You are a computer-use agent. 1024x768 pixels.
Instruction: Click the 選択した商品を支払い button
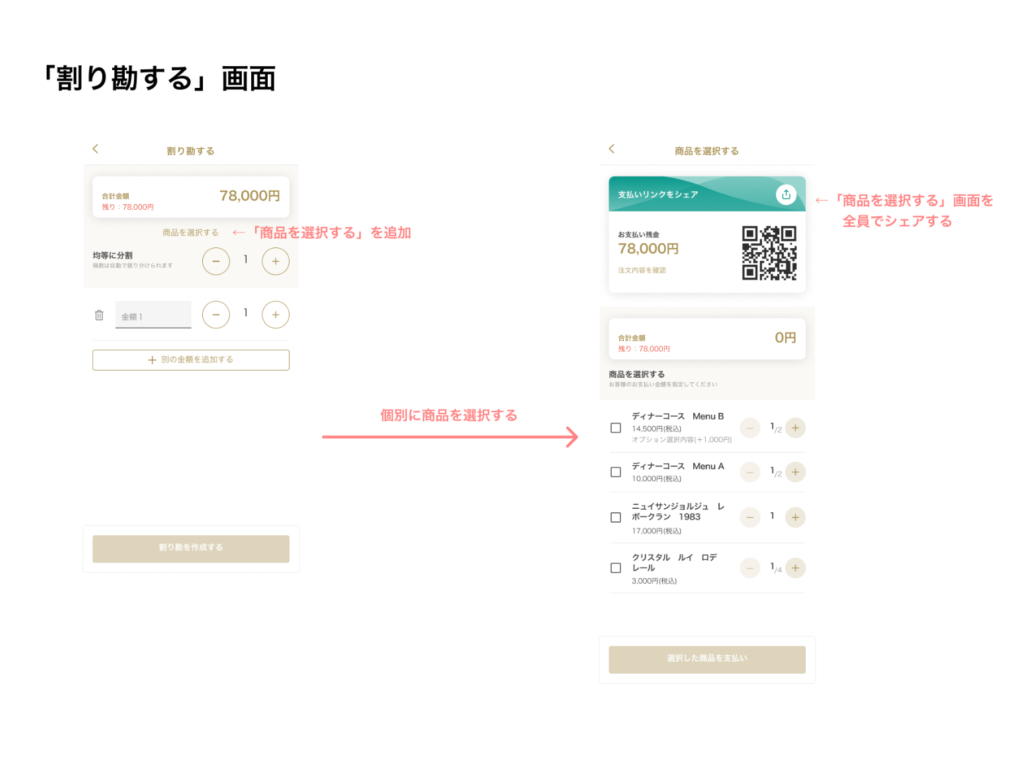[707, 660]
